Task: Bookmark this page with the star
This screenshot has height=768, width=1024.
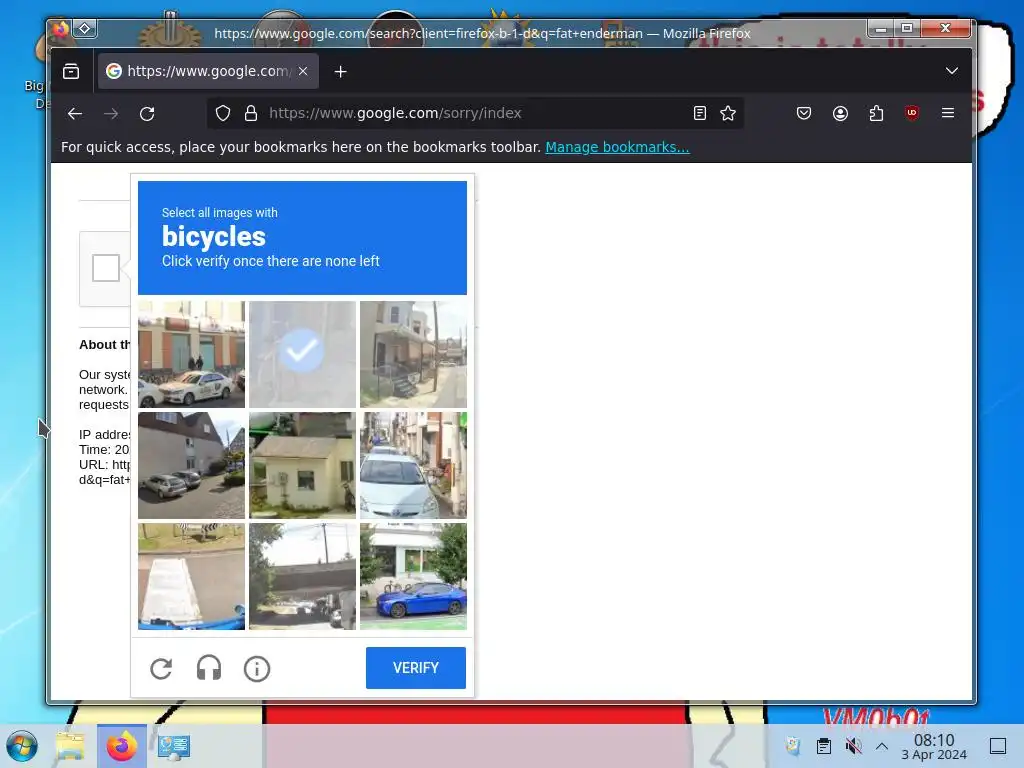Action: tap(728, 113)
